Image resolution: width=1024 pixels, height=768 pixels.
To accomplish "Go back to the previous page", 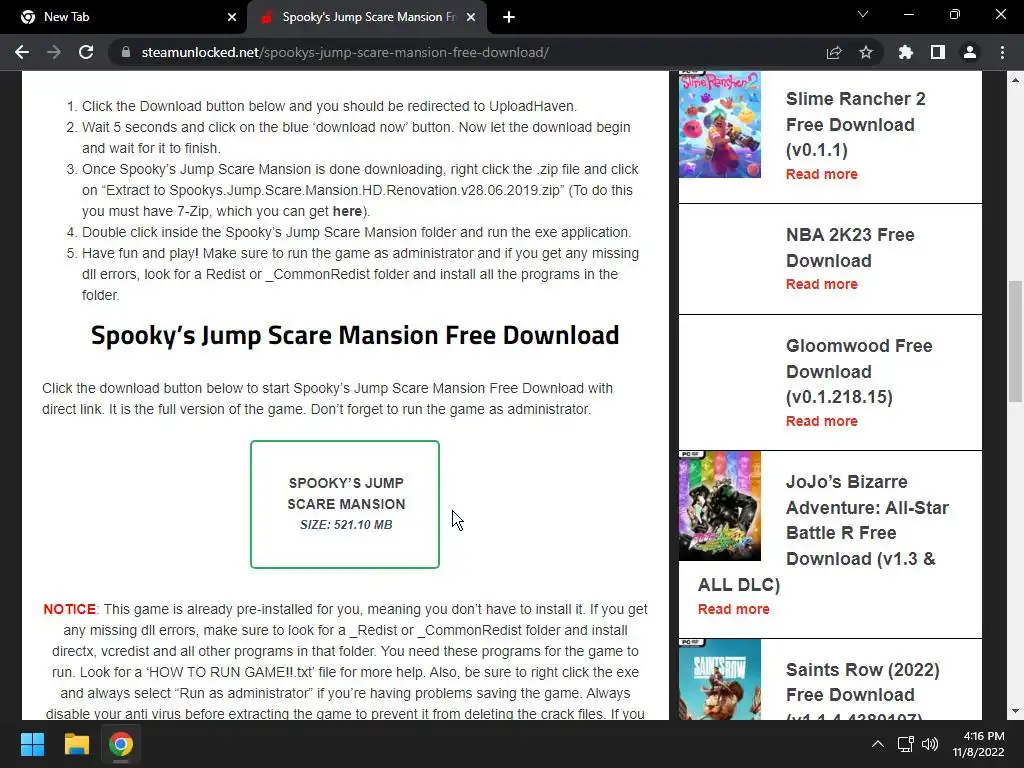I will (x=22, y=52).
